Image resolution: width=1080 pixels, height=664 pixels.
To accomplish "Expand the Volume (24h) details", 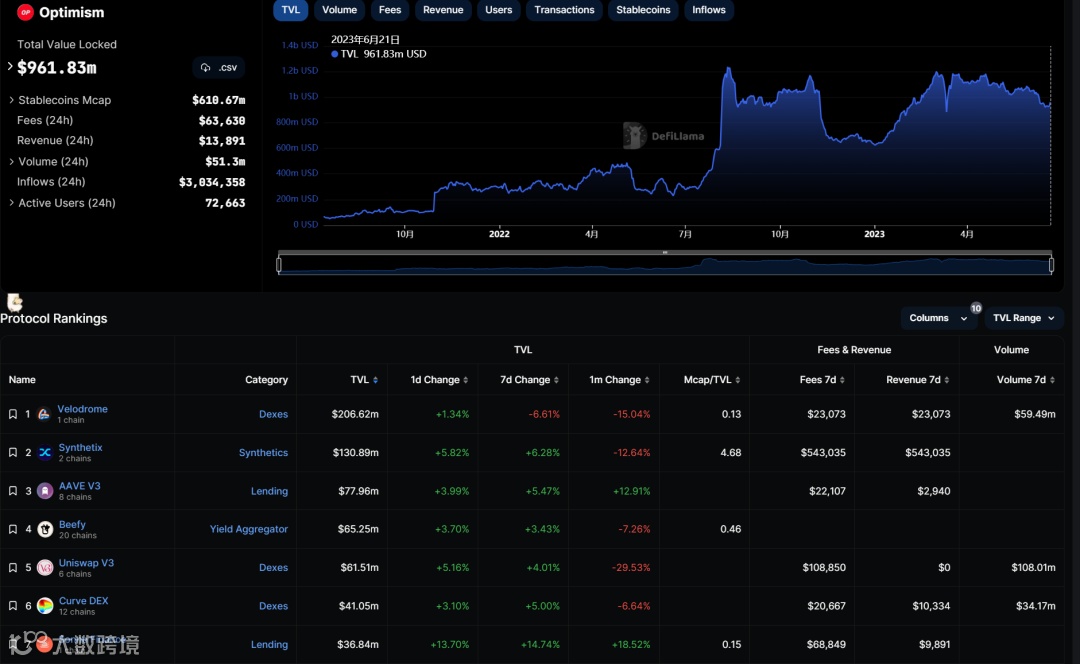I will coord(11,161).
